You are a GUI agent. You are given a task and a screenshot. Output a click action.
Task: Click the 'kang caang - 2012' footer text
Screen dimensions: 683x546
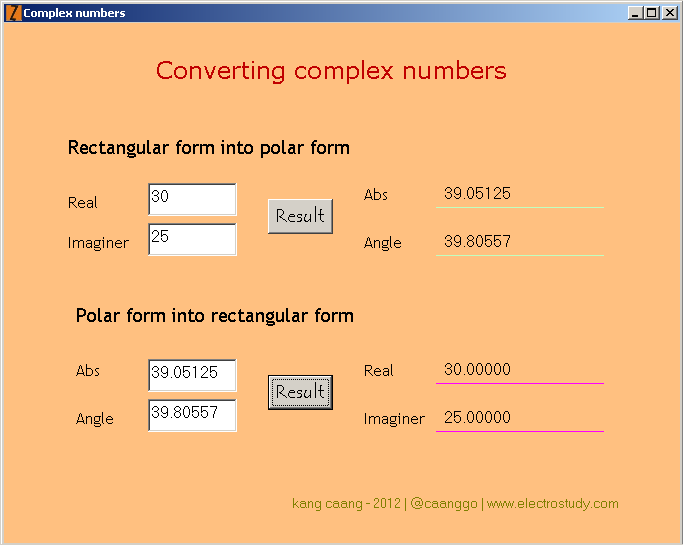[346, 504]
